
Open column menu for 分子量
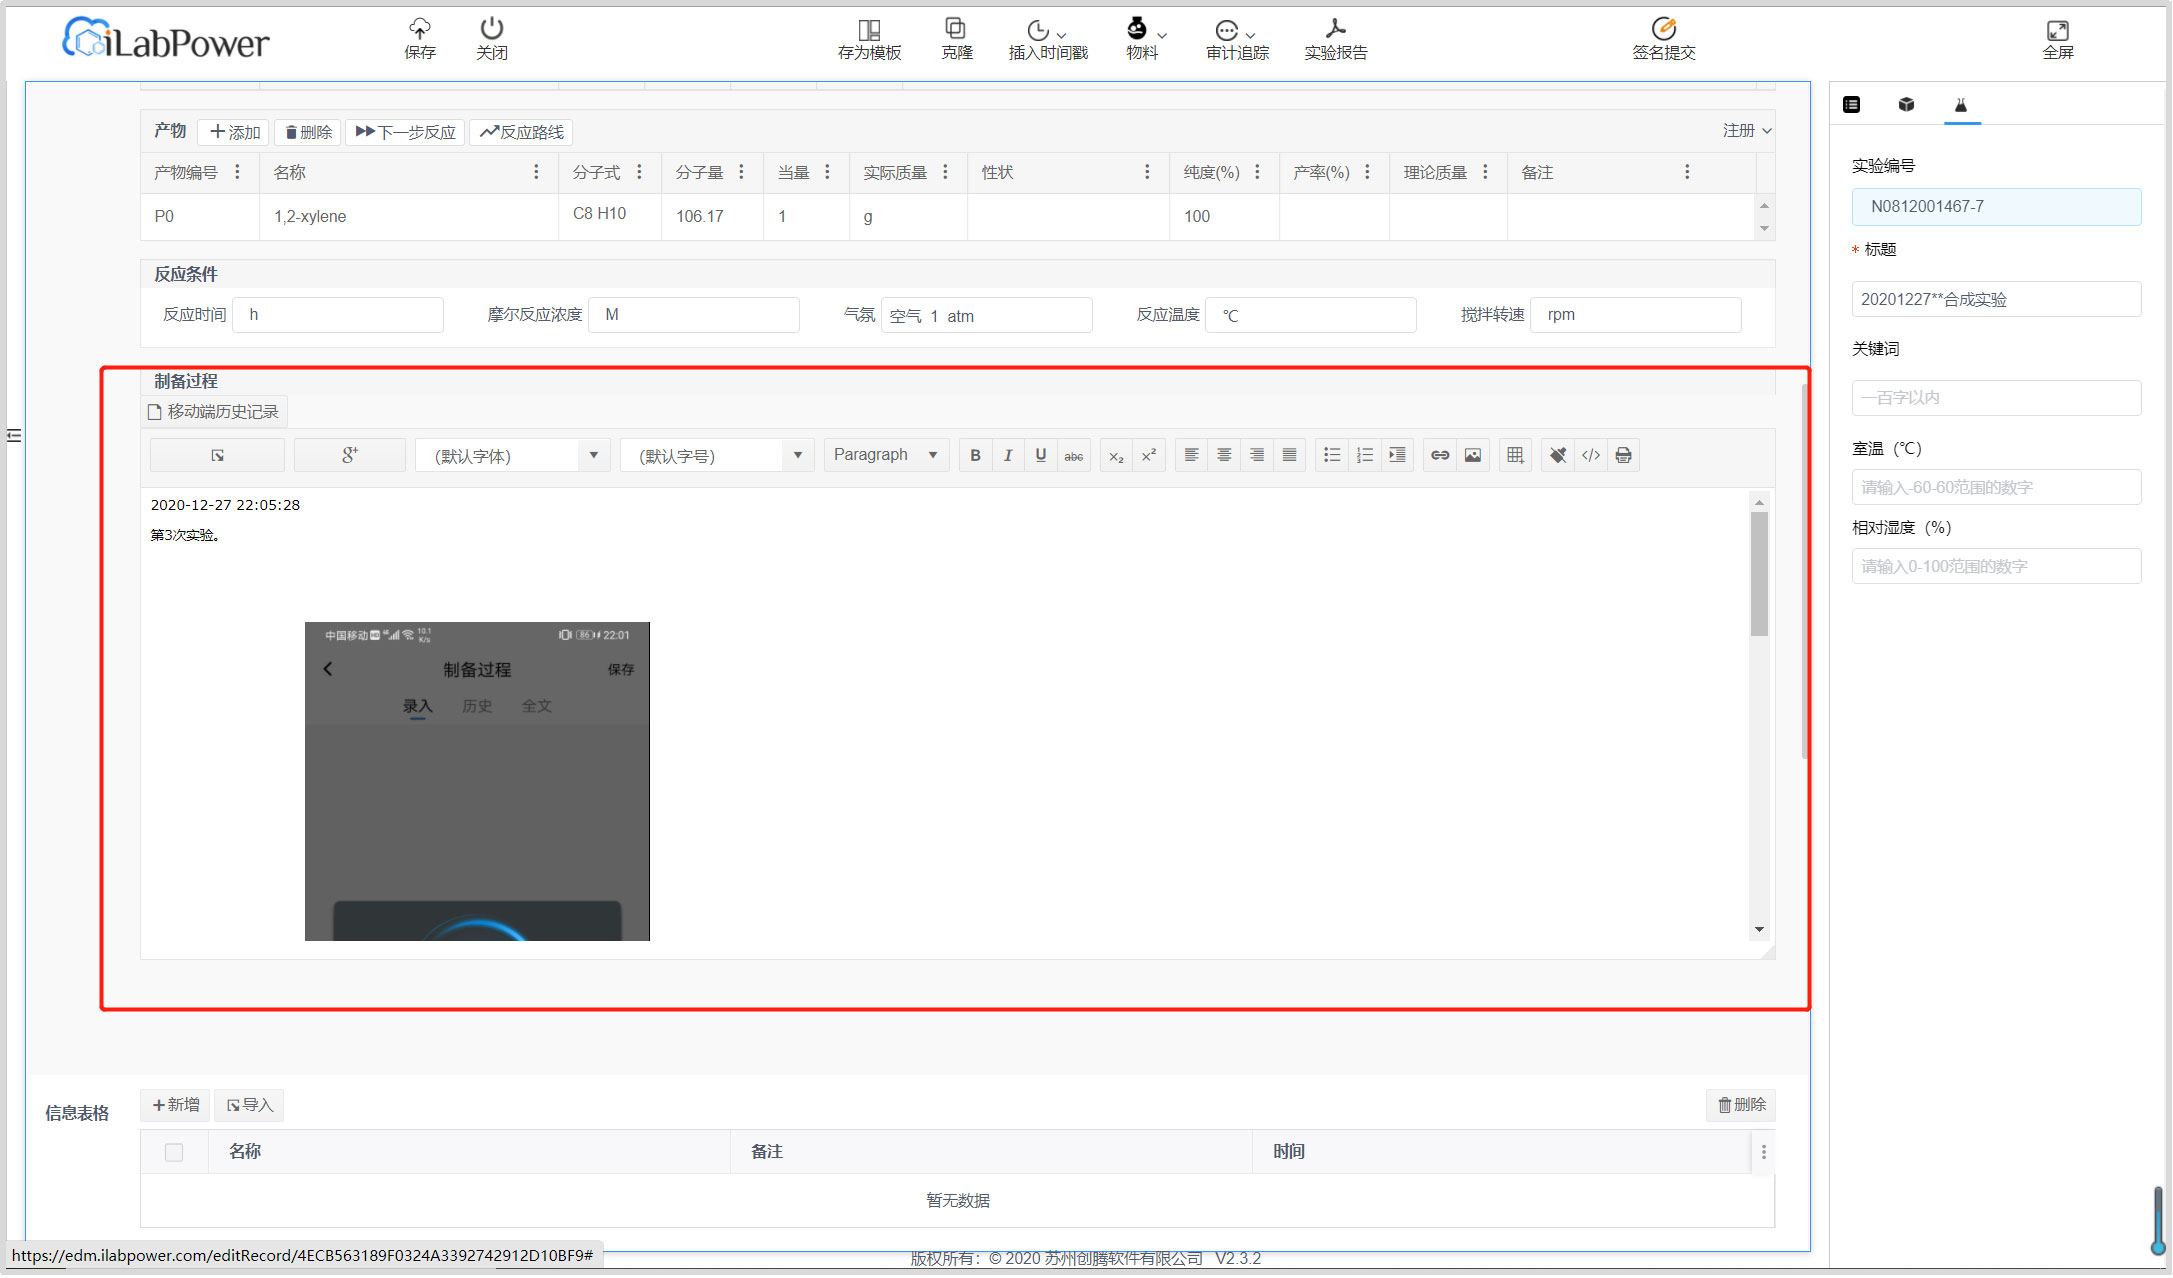click(x=741, y=172)
